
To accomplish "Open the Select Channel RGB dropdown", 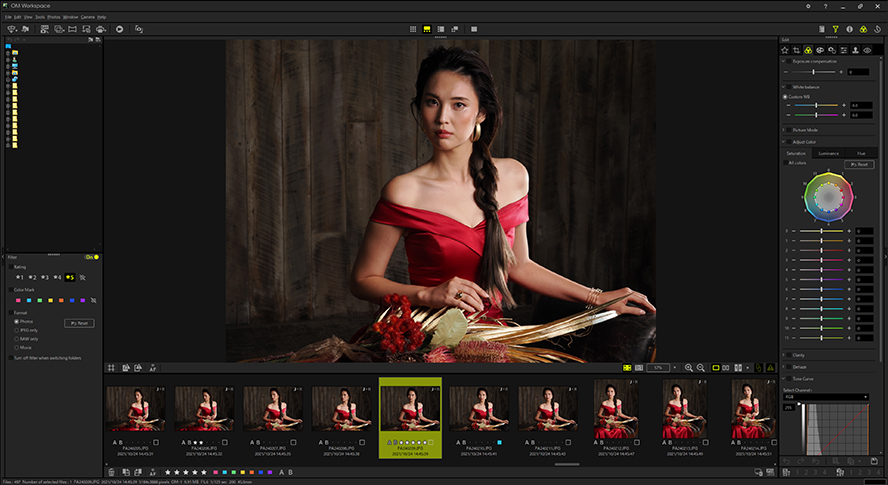I will click(x=826, y=397).
